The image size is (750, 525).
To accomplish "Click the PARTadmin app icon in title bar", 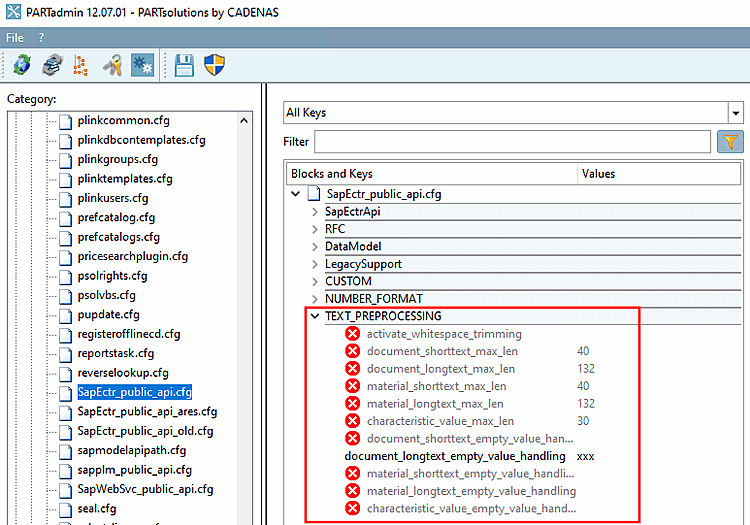I will 13,11.
